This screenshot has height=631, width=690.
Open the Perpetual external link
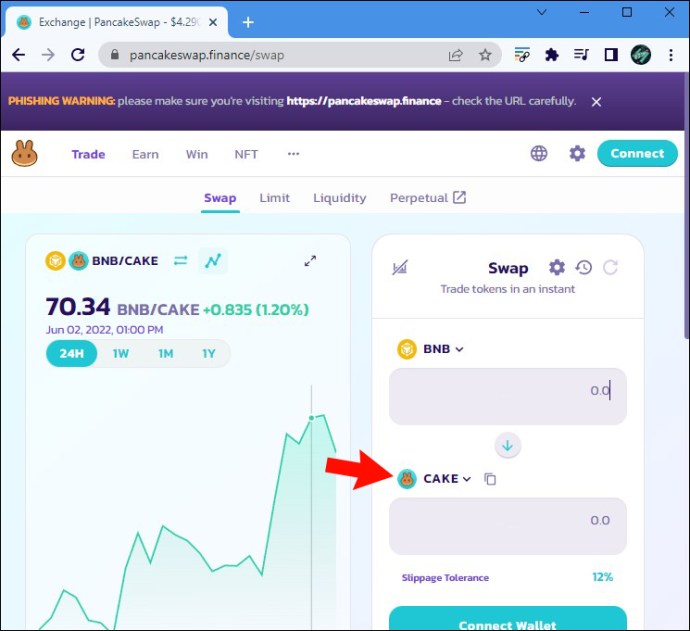(428, 198)
